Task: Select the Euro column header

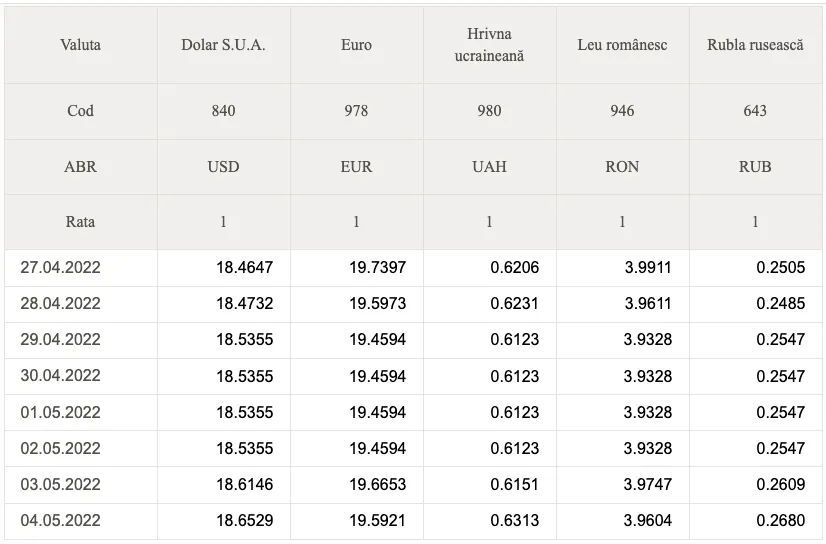Action: coord(357,45)
